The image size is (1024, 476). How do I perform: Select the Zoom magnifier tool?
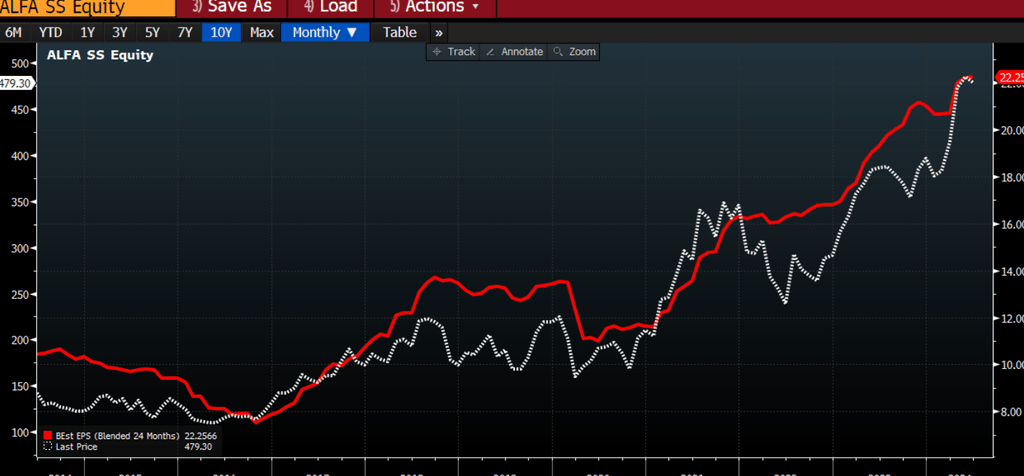(558, 51)
